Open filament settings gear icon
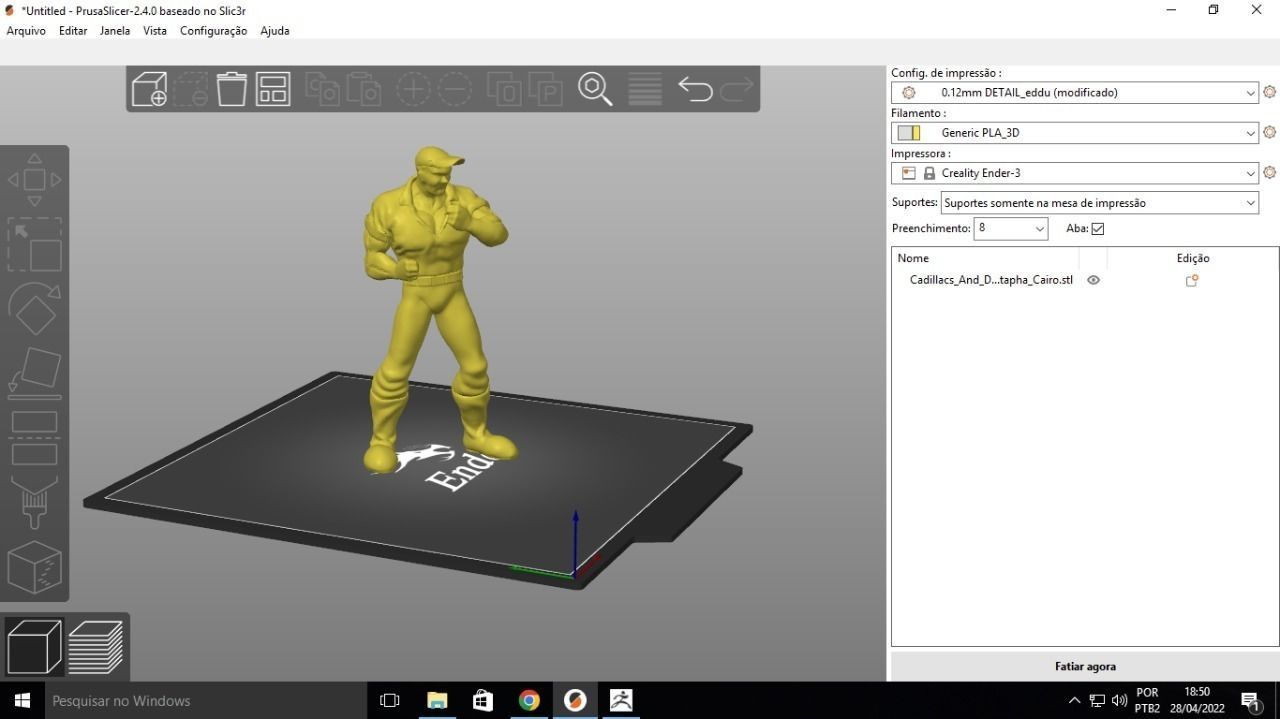This screenshot has width=1280, height=719. [x=1269, y=132]
